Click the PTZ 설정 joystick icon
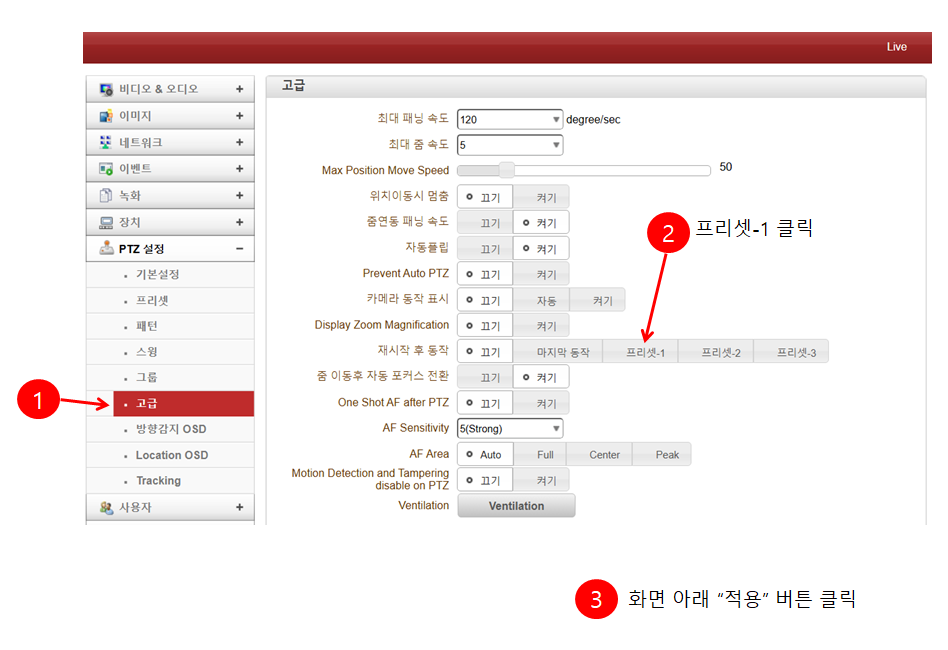Viewport: 948px width, 650px height. pos(106,248)
